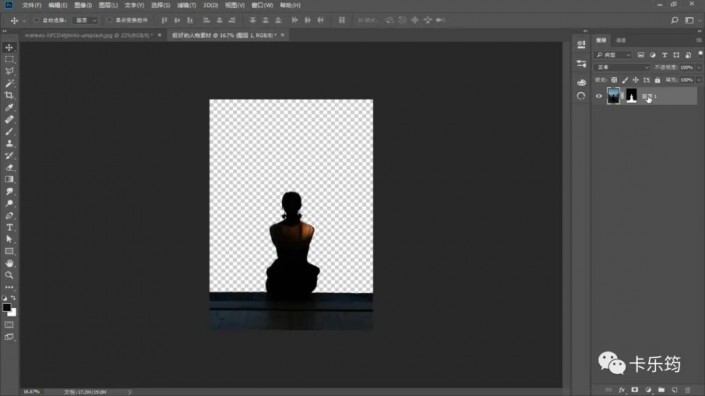This screenshot has height=396, width=705.
Task: Select the Zoom tool
Action: pyautogui.click(x=9, y=275)
